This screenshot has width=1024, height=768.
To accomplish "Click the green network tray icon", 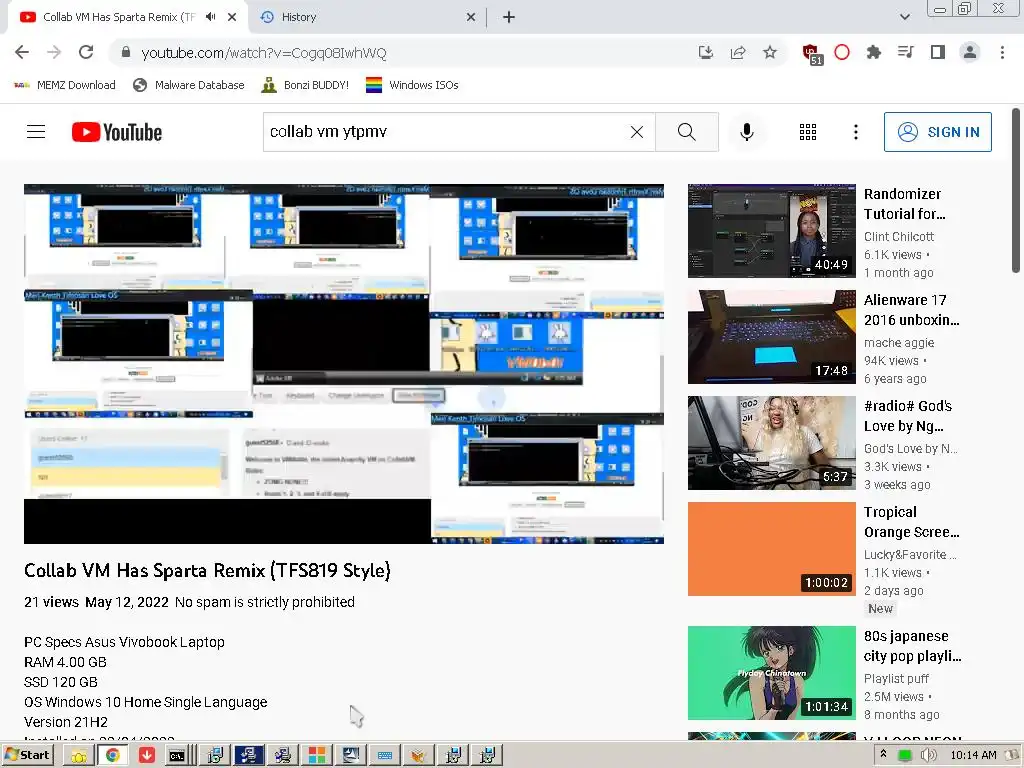I will pyautogui.click(x=904, y=756).
